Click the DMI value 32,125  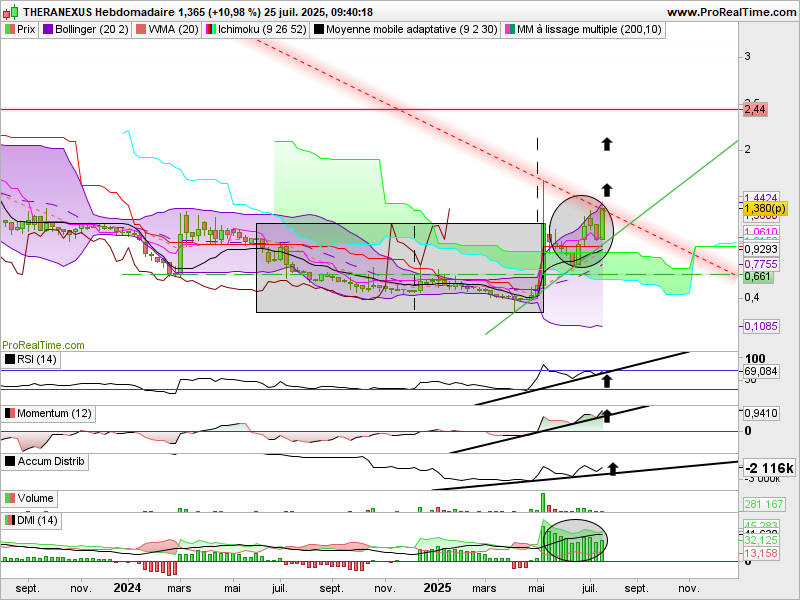click(x=761, y=540)
